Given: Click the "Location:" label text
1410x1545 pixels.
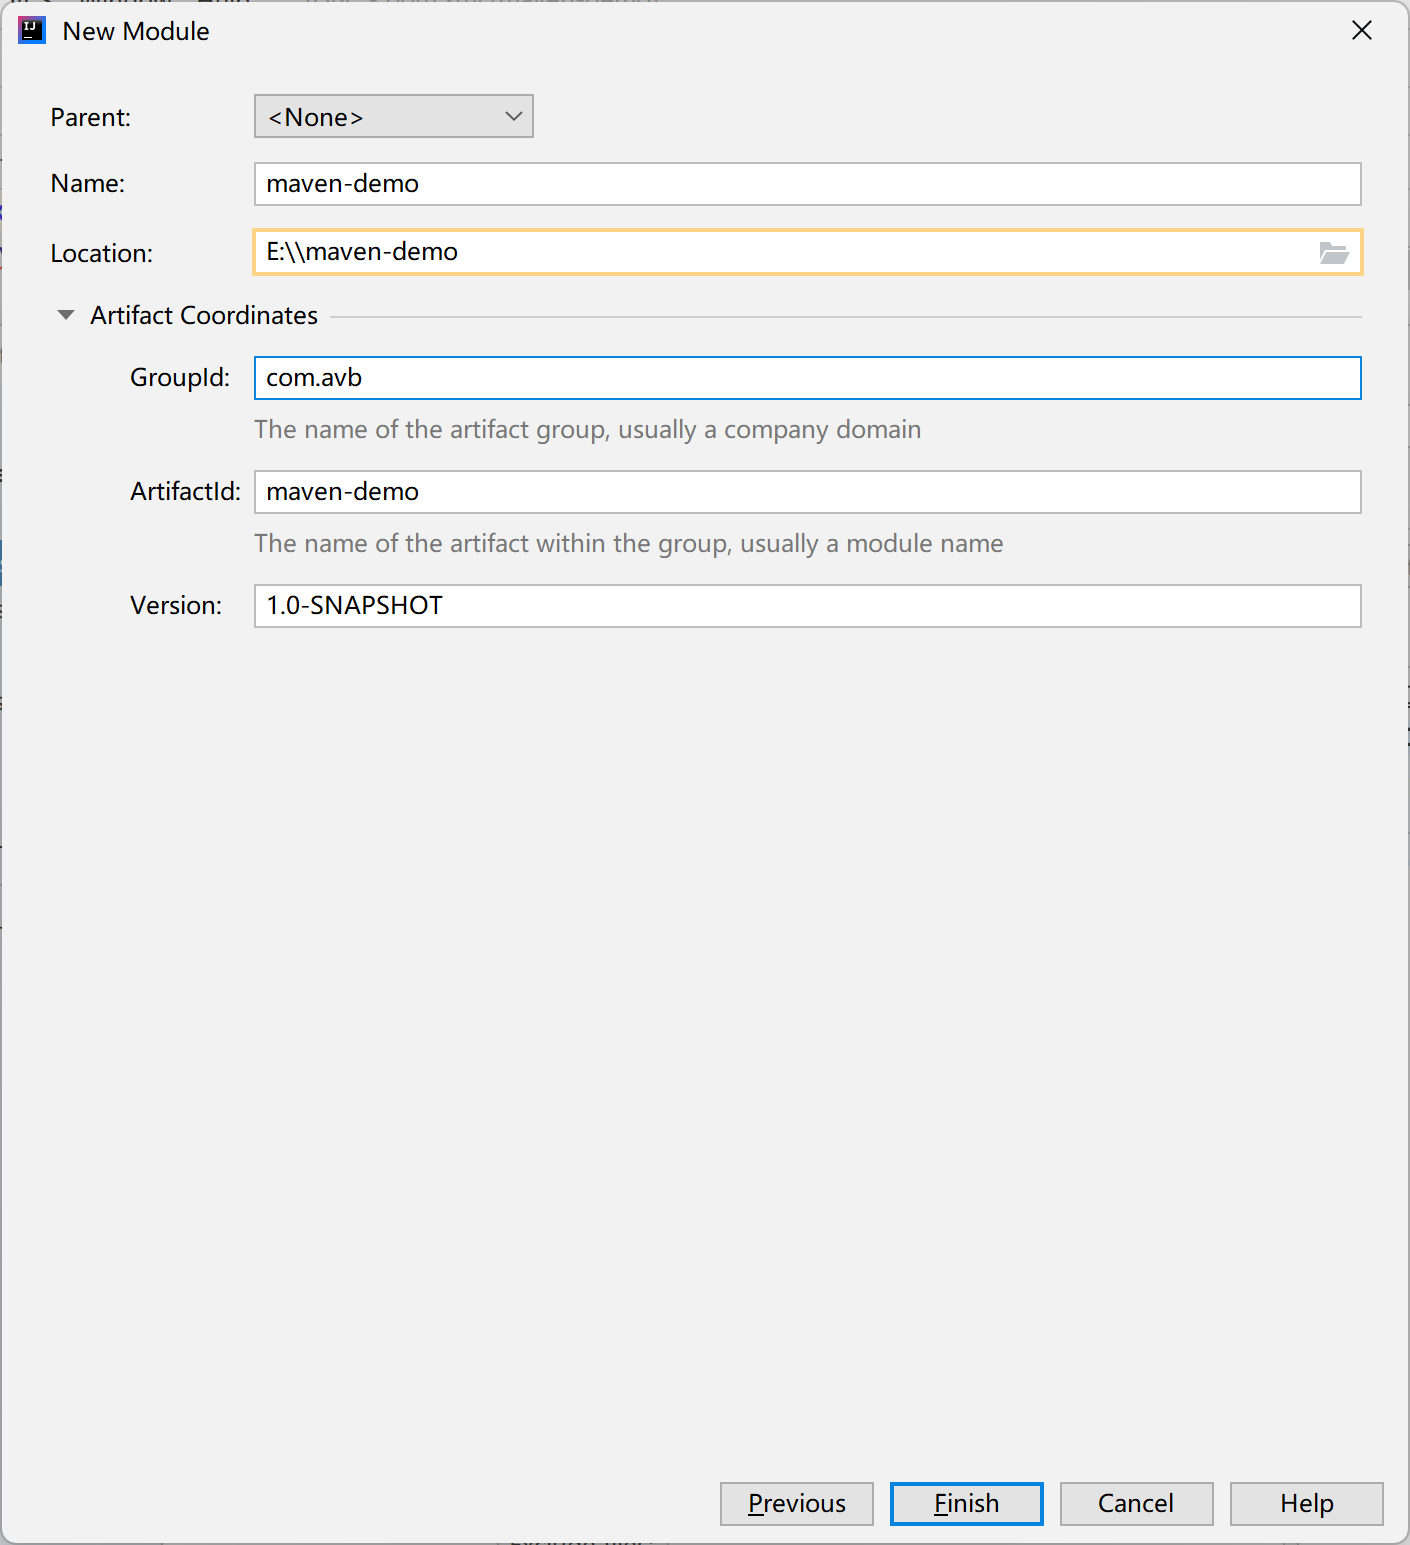Looking at the screenshot, I should click(102, 254).
